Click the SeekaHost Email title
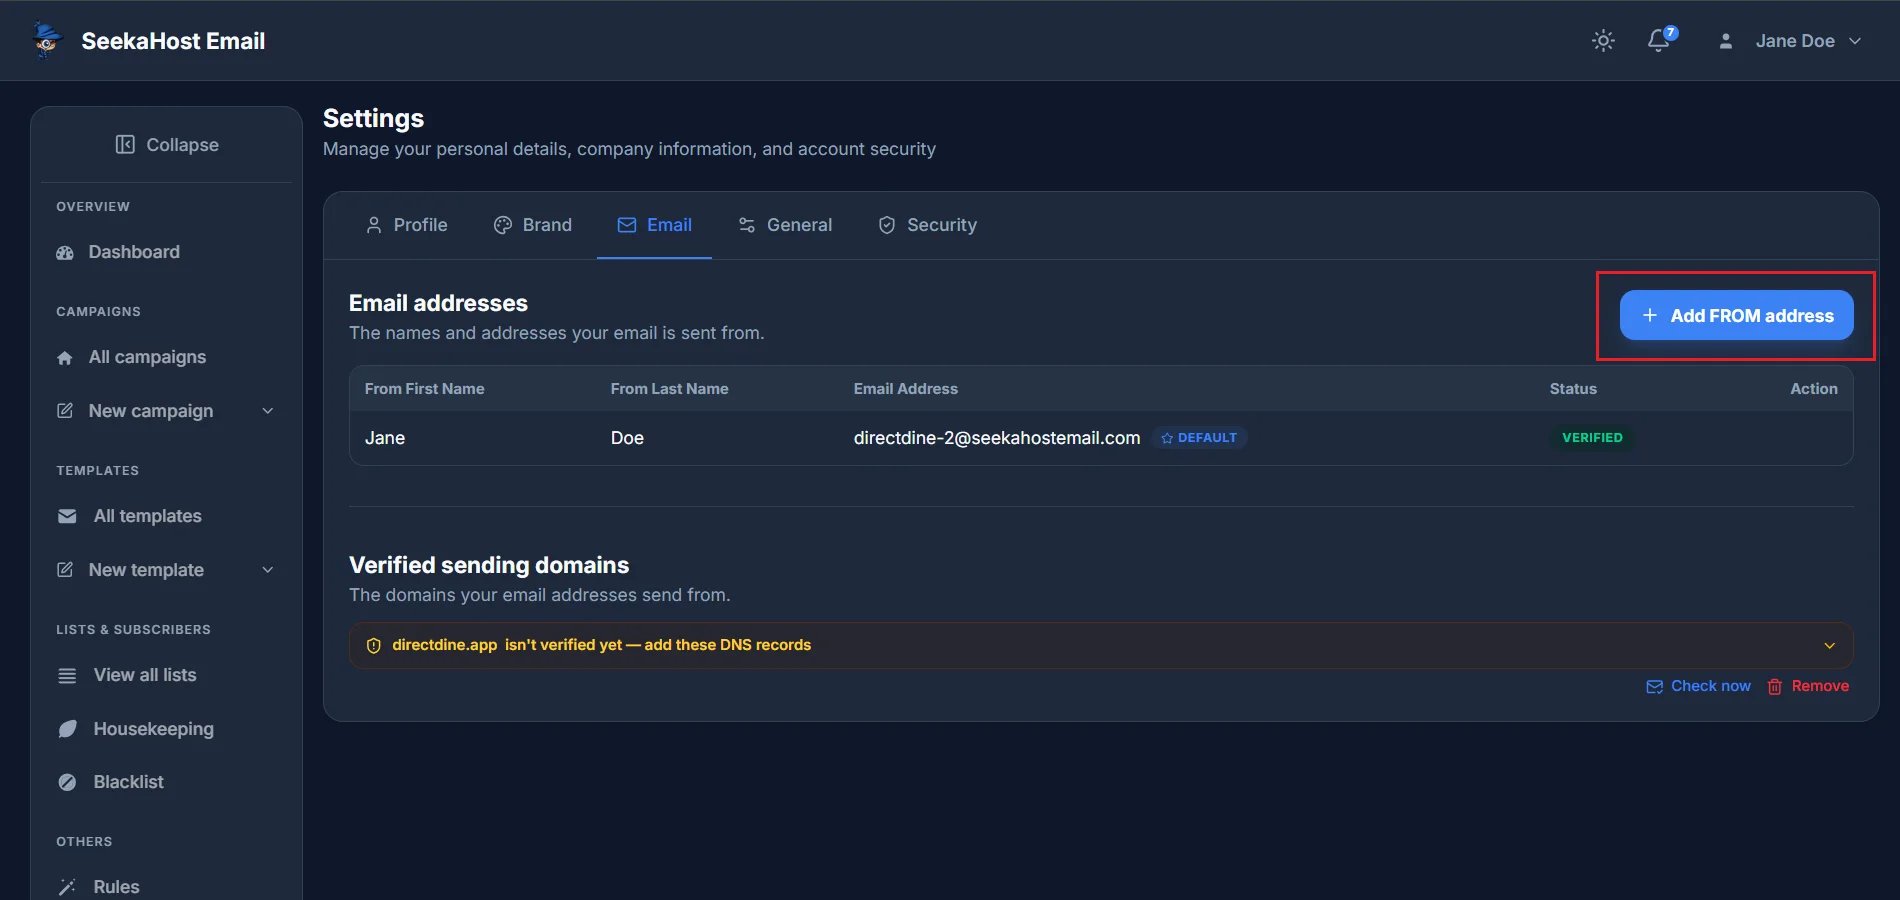Screen dimensions: 1900x900 pos(173,41)
